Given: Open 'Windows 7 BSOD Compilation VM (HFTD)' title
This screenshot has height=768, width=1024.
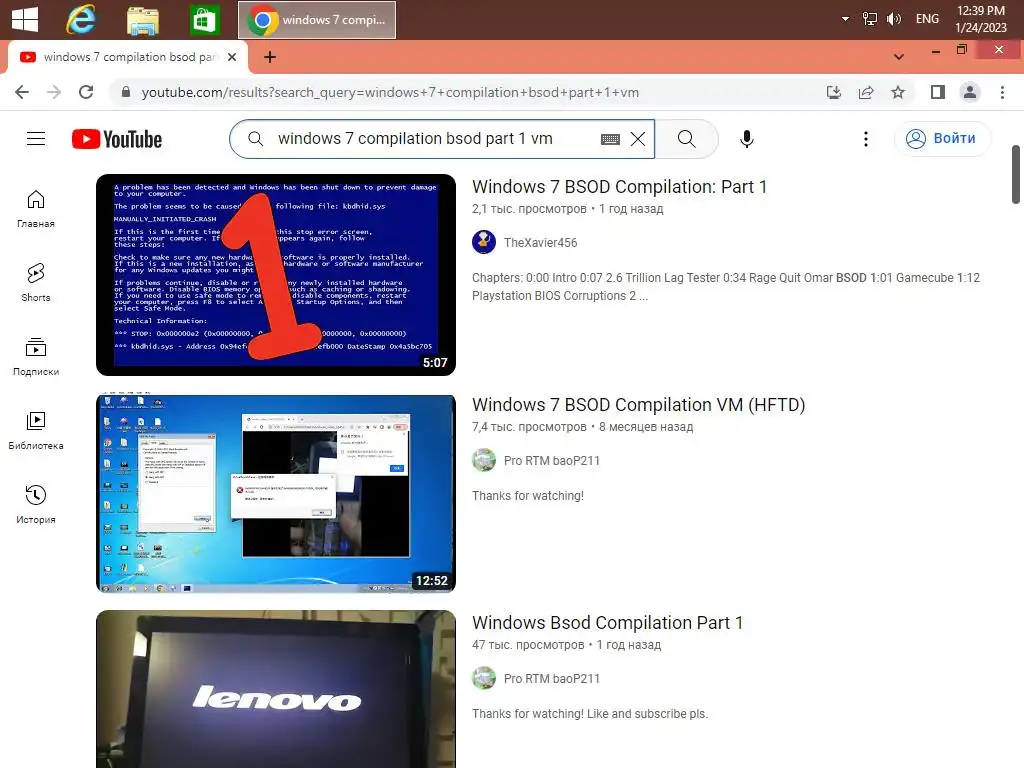Looking at the screenshot, I should tap(638, 405).
